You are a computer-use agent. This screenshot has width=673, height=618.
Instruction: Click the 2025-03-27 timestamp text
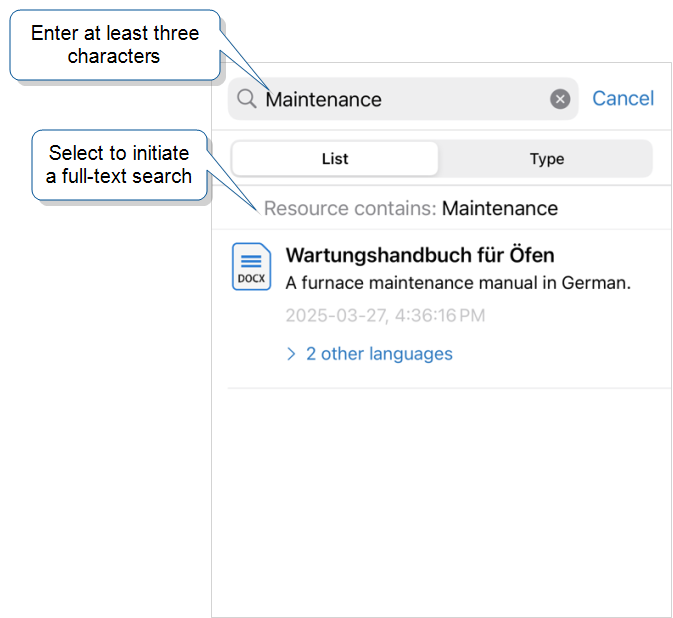point(385,315)
